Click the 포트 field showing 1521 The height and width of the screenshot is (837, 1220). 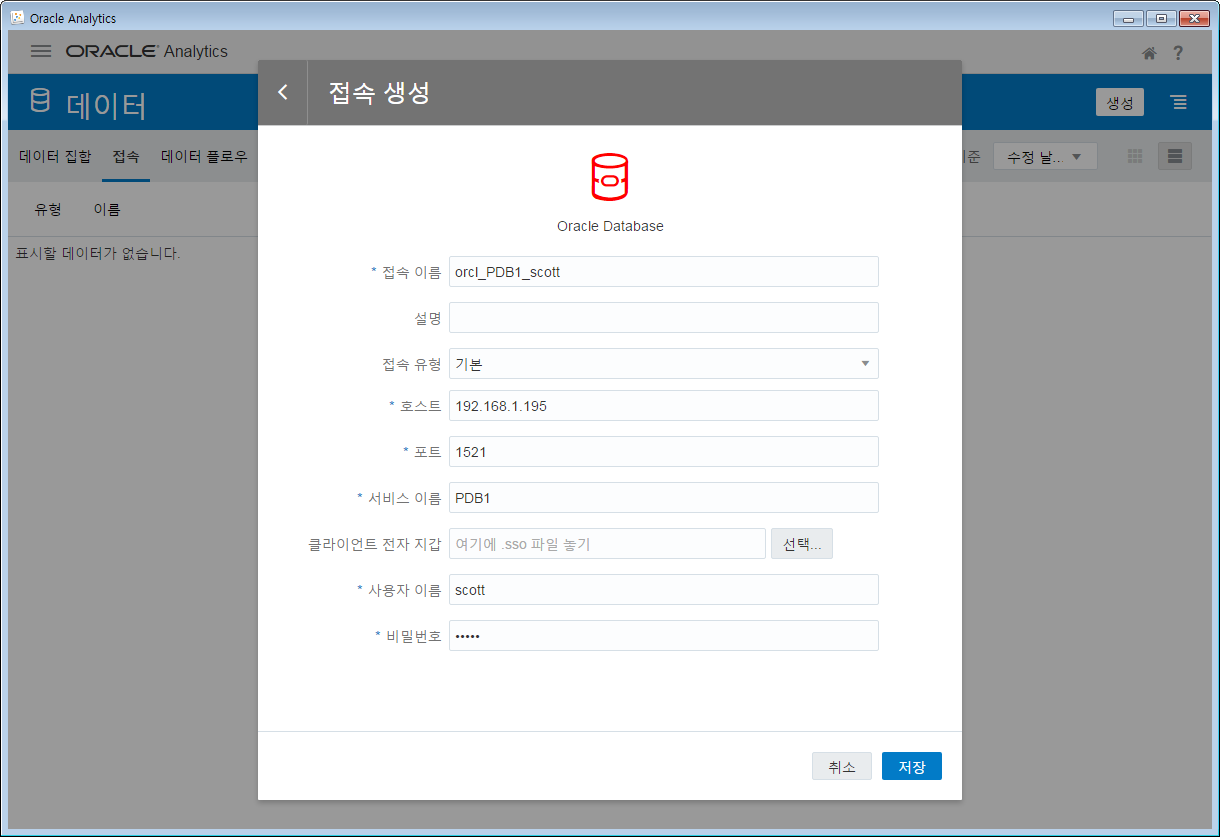(x=664, y=452)
